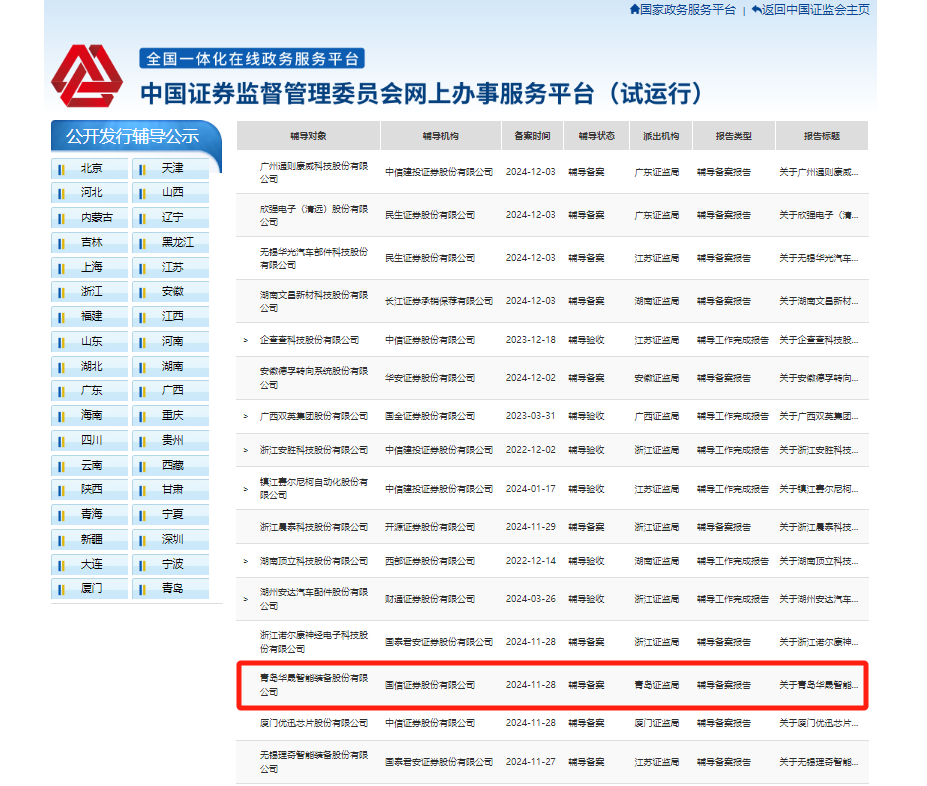Screen dimensions: 927x786
Task: Open the 厦门 region list
Action: pos(89,589)
